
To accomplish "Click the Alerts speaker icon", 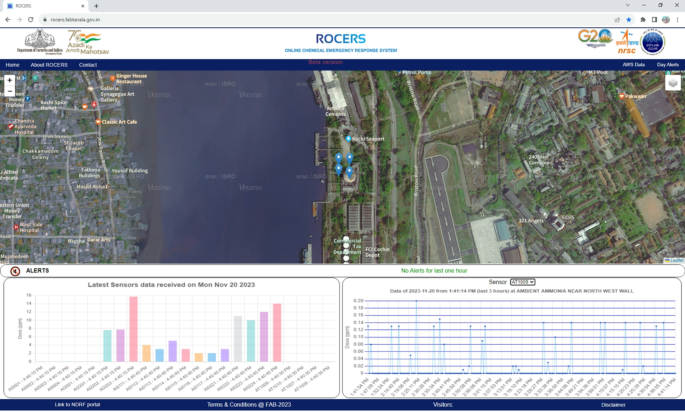I will pos(14,271).
